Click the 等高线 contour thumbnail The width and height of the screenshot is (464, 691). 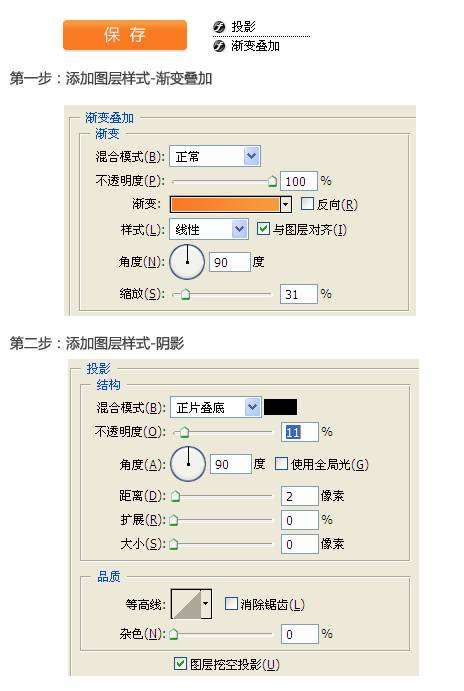coord(186,604)
